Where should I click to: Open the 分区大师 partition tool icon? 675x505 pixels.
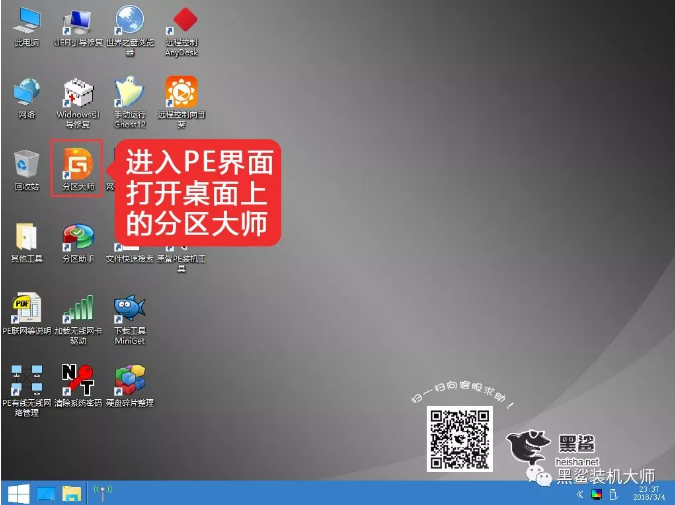coord(77,164)
